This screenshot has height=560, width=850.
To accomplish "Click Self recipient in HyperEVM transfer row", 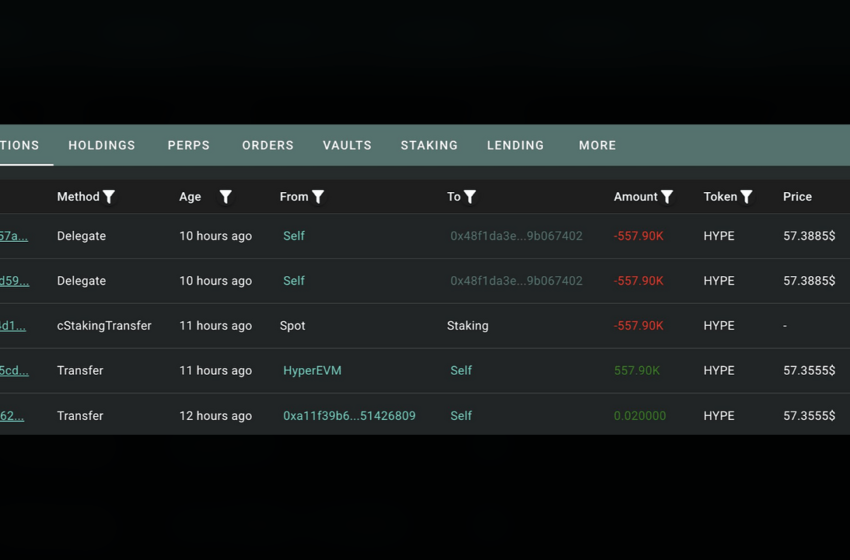I will click(461, 371).
